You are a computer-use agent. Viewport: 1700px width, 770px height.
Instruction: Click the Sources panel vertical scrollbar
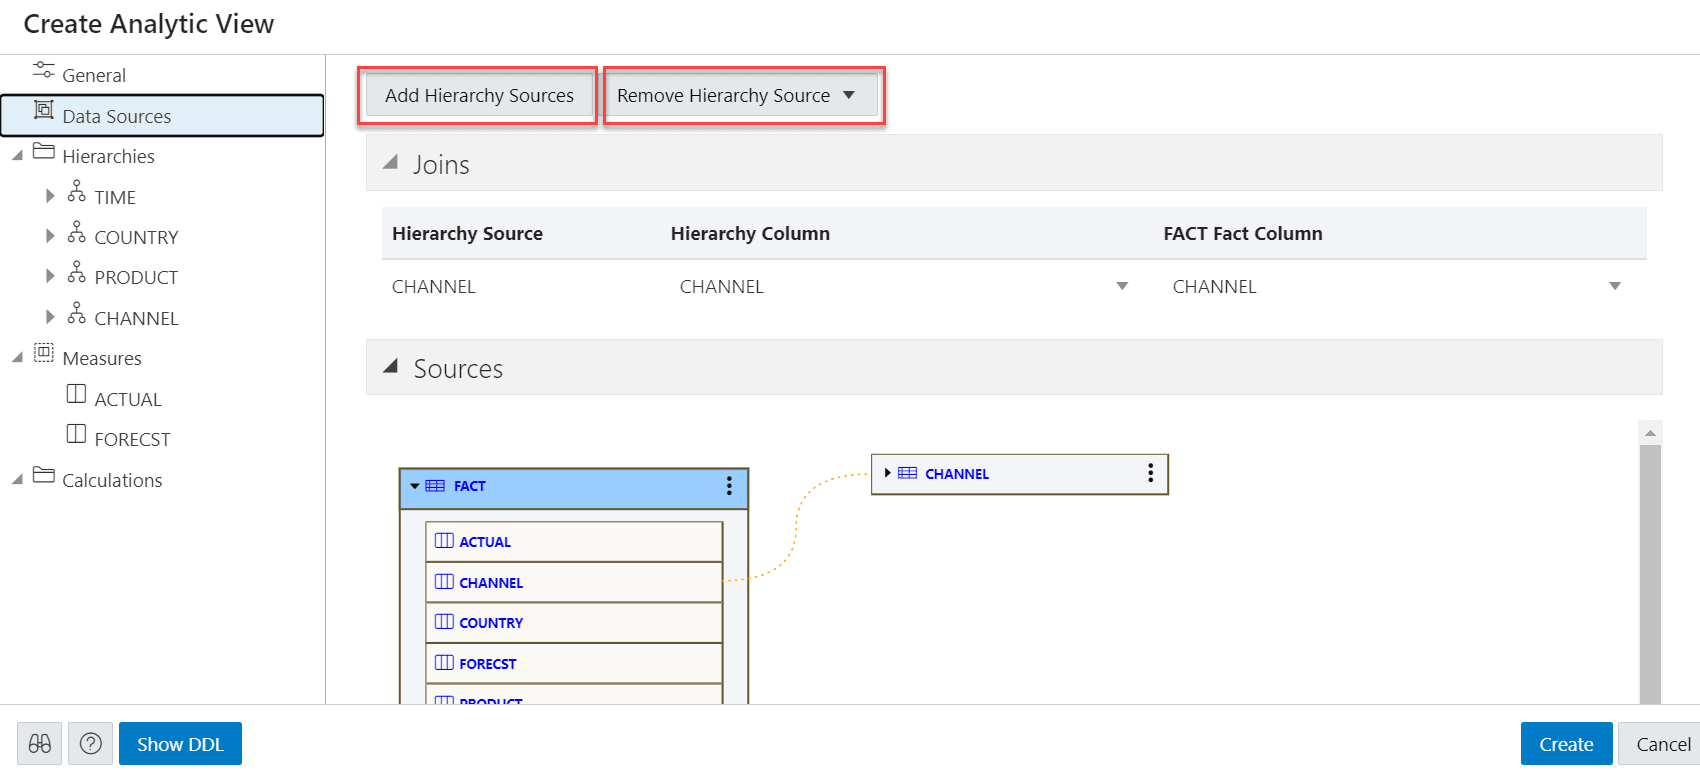coord(1650,570)
